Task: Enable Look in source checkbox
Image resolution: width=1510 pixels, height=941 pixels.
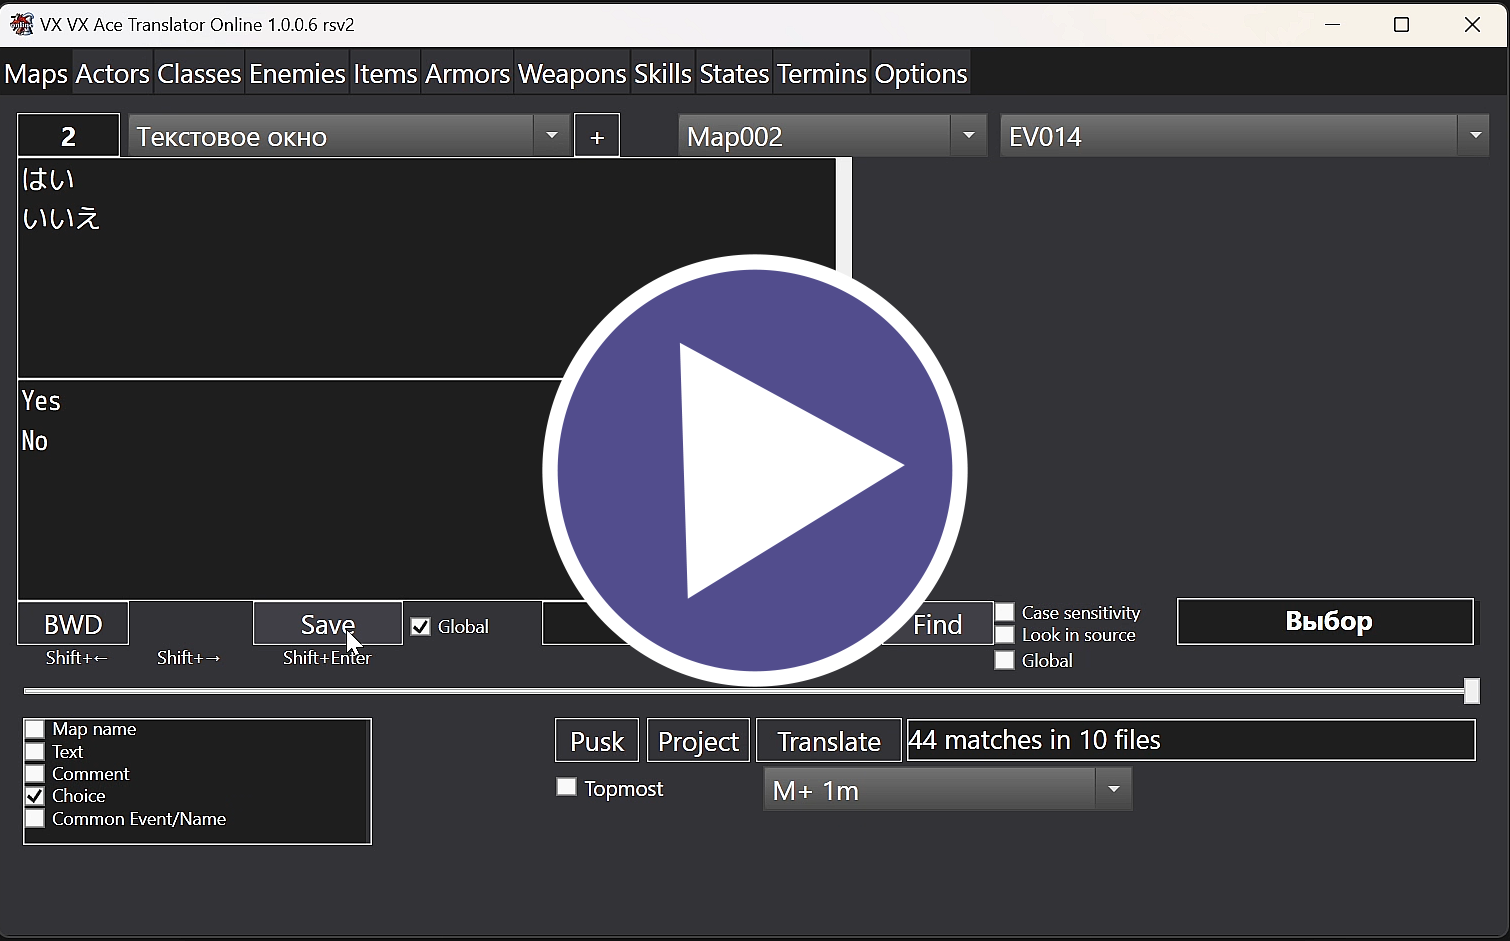Action: 1005,635
